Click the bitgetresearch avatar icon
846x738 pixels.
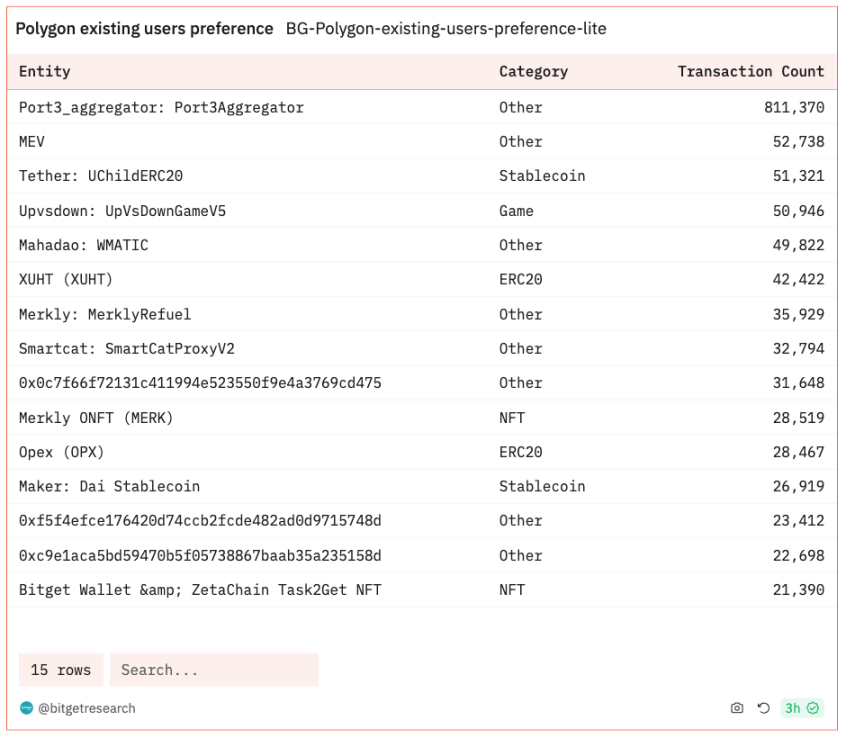click(26, 708)
